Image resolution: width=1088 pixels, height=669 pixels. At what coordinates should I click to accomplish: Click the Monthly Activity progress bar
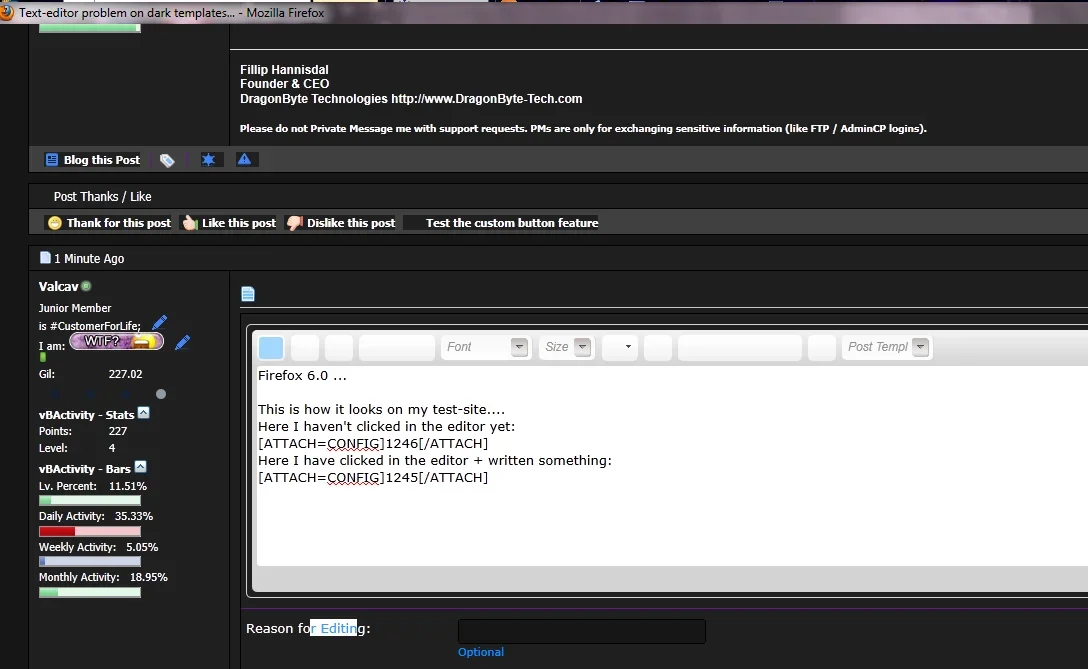[90, 592]
